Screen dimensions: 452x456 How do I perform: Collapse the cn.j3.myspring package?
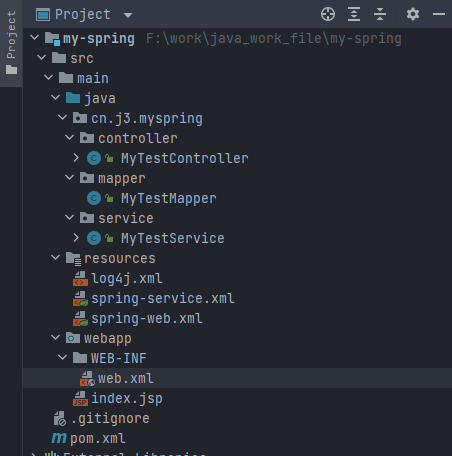(x=62, y=117)
